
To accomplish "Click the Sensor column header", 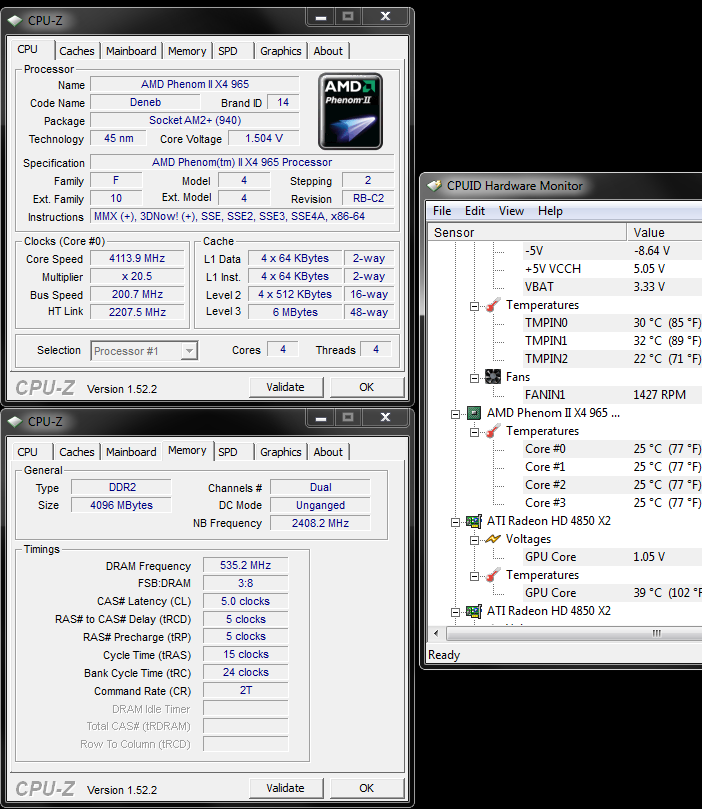I will pyautogui.click(x=527, y=232).
